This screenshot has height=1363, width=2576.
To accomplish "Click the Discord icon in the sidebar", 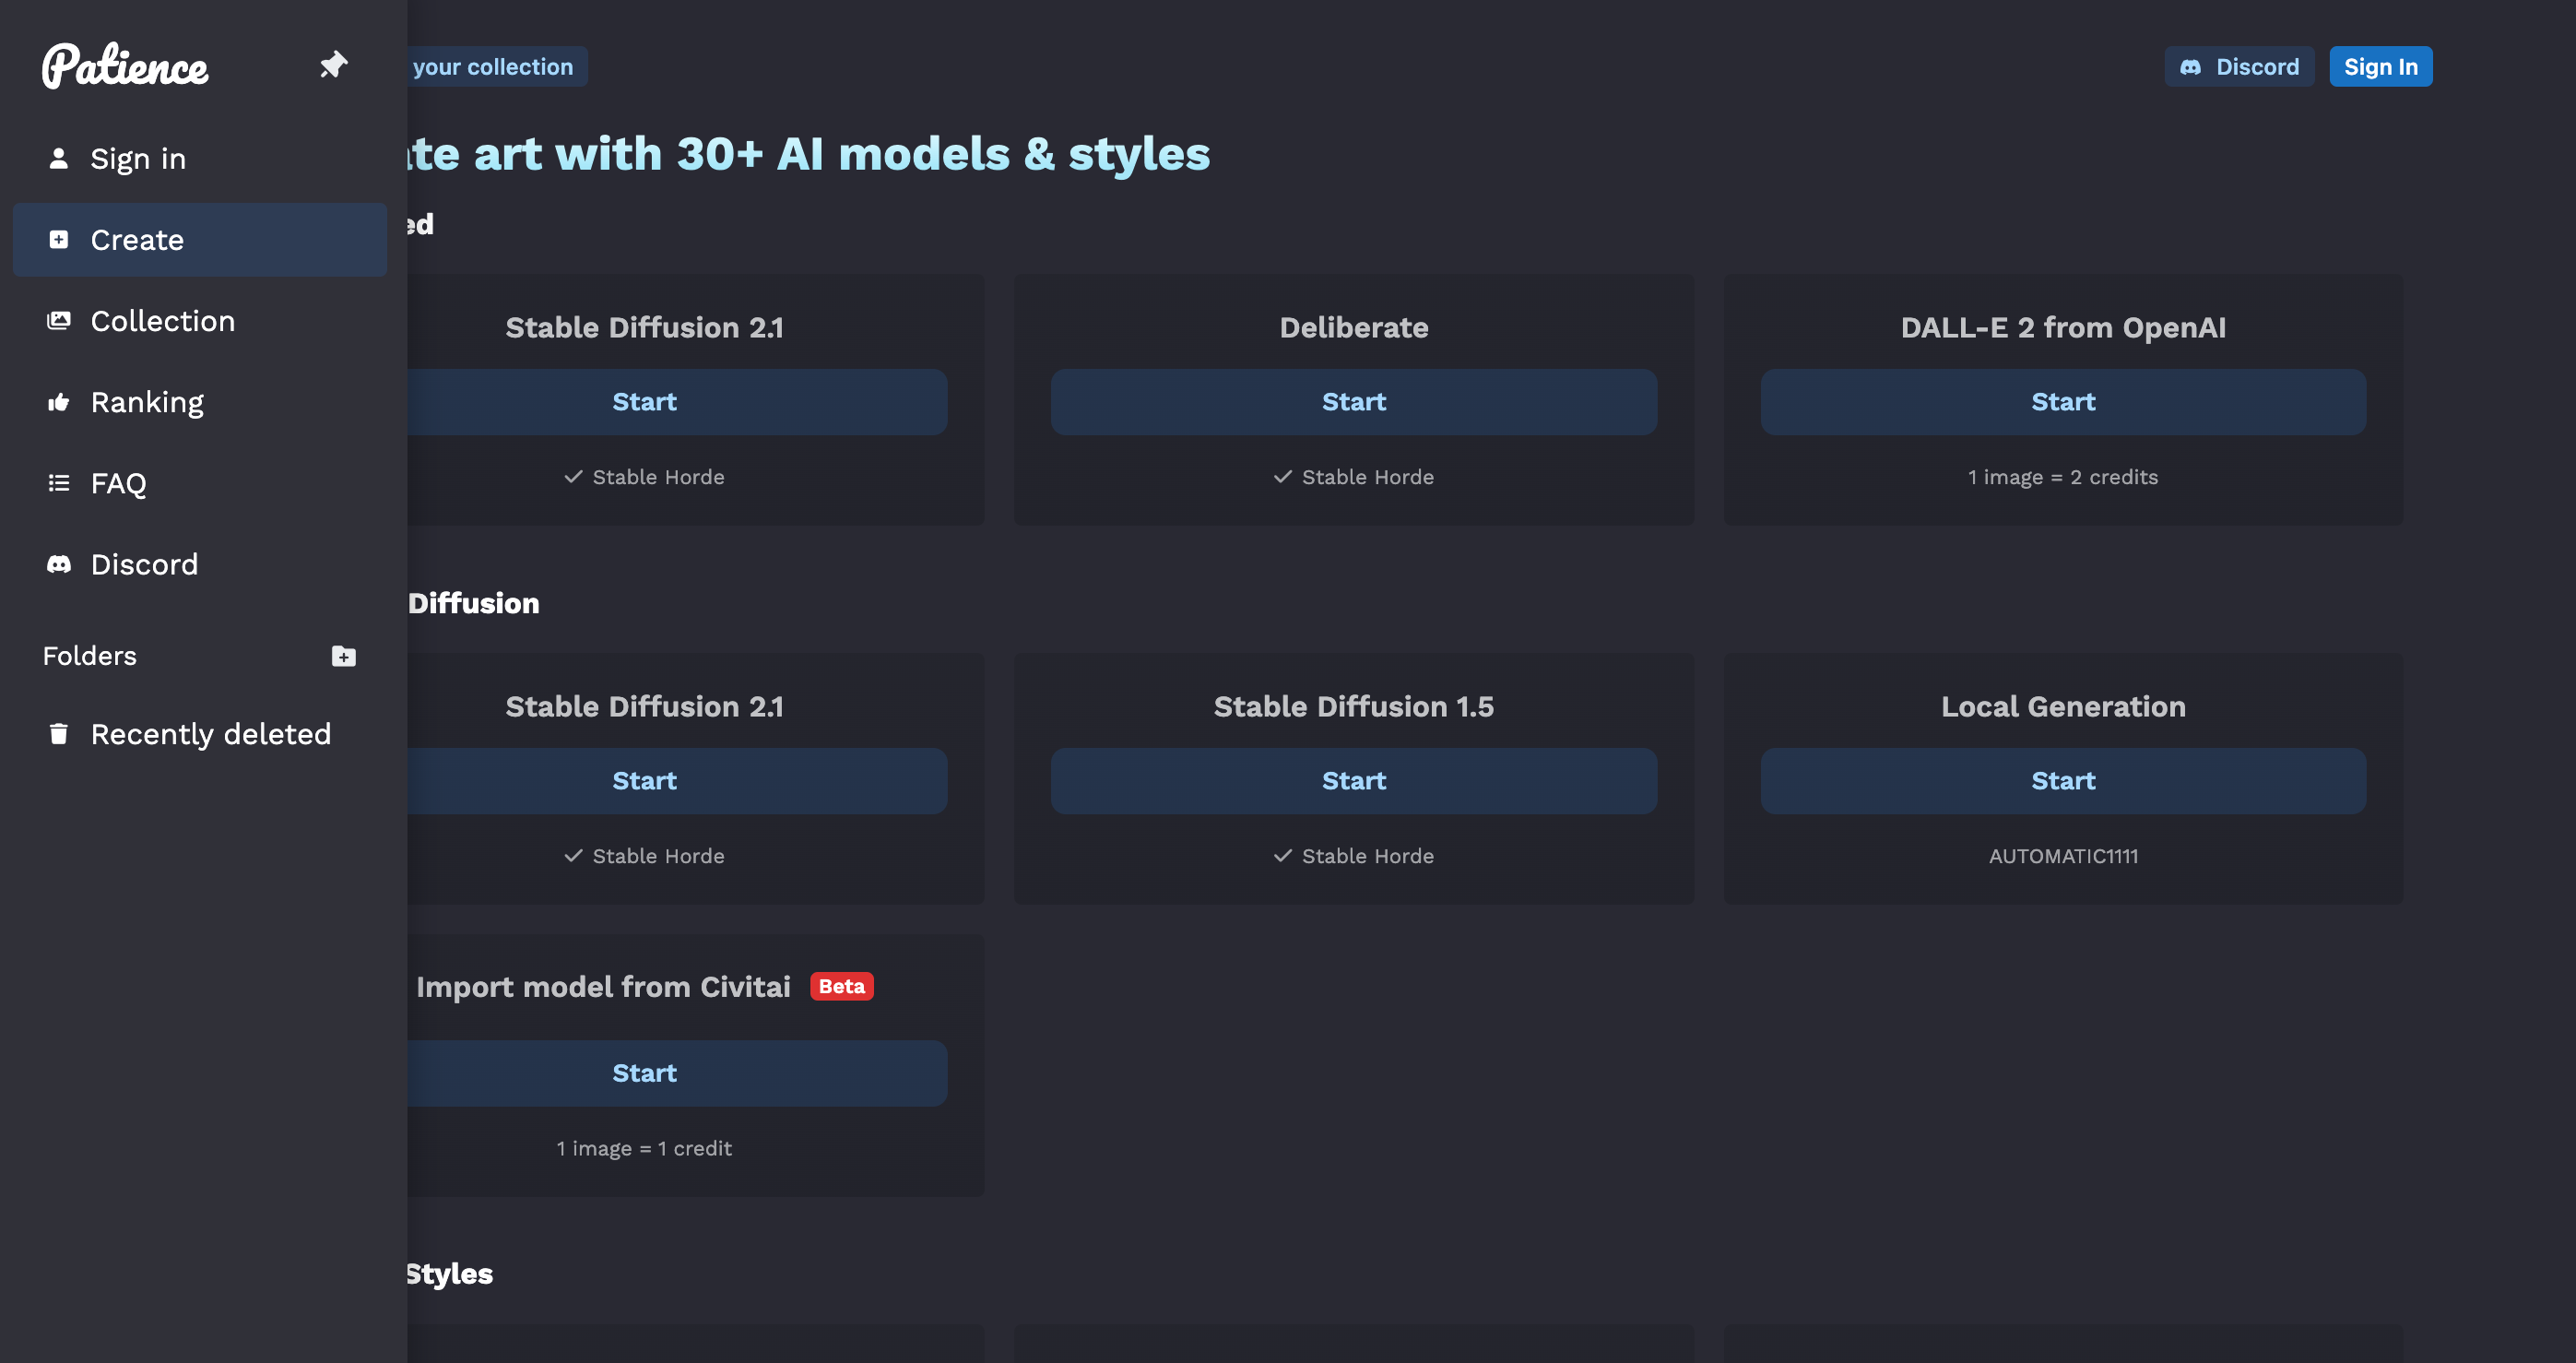I will [59, 564].
